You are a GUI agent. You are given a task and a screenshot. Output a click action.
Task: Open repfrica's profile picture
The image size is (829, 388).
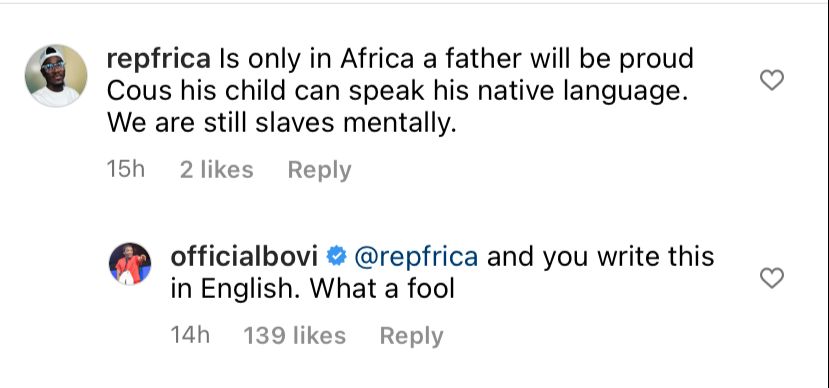pos(56,76)
